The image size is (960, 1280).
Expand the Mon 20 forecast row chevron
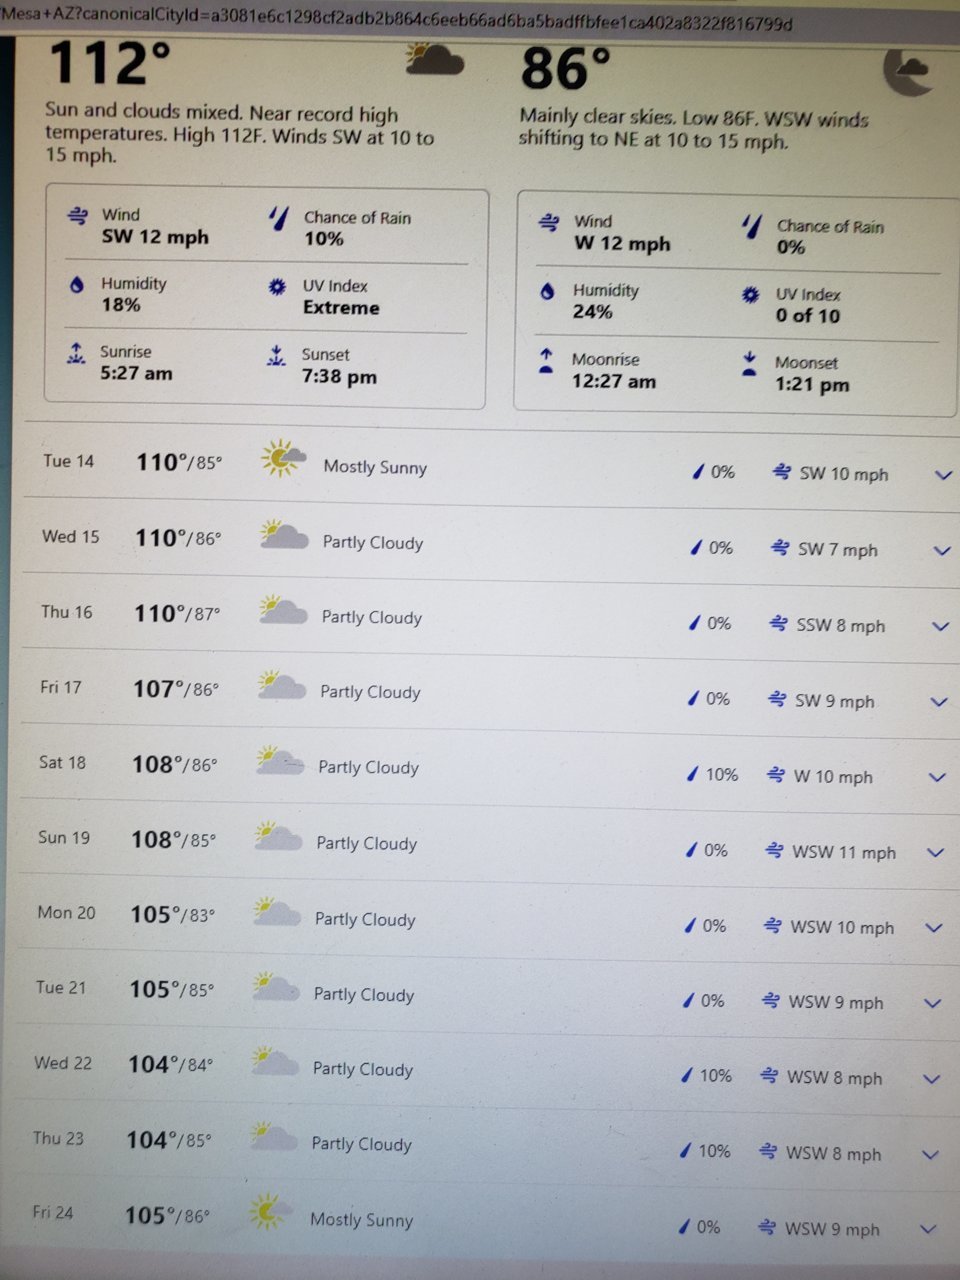[934, 928]
